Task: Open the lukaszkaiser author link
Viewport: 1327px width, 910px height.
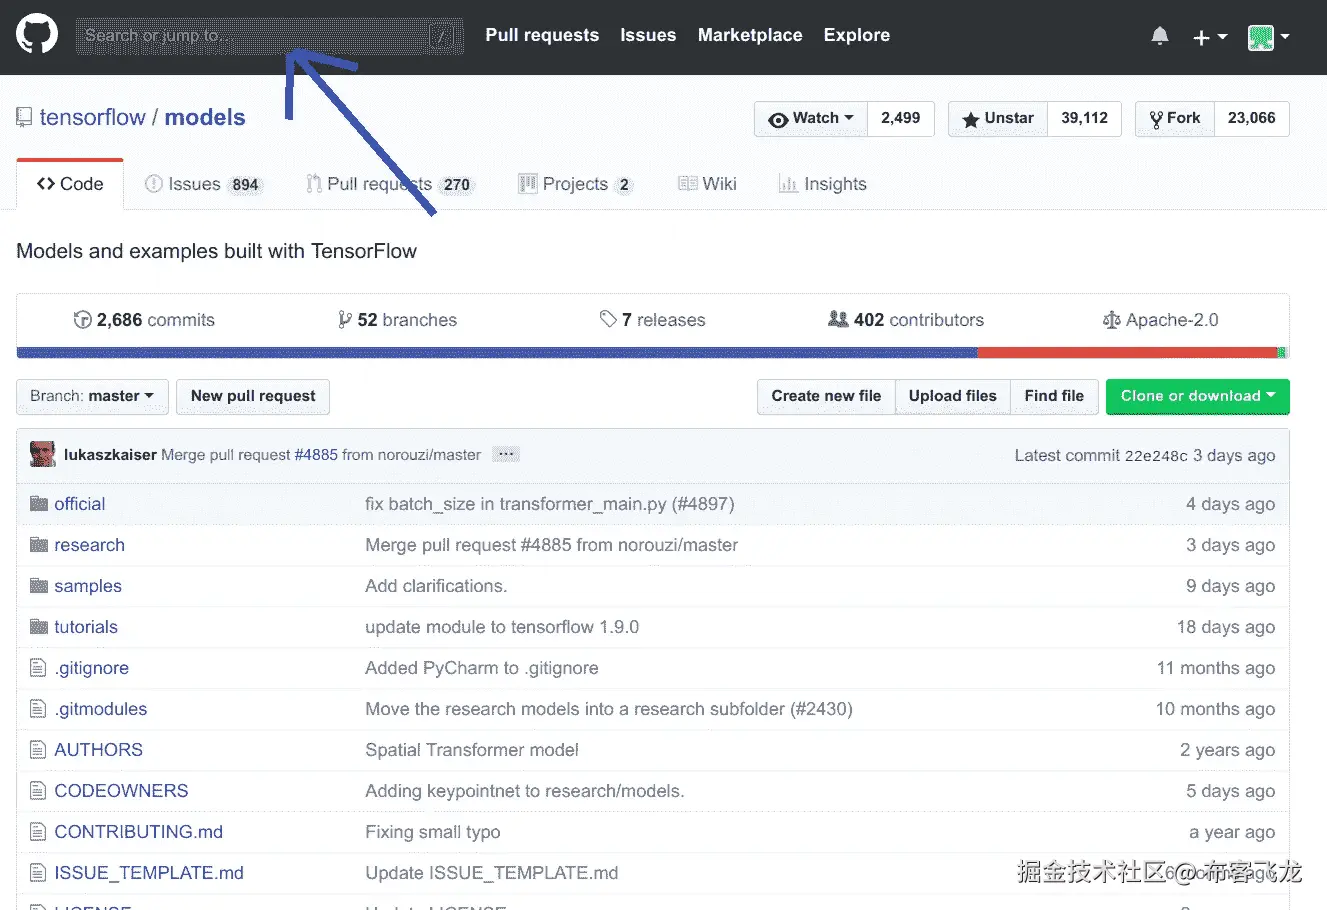Action: coord(110,455)
